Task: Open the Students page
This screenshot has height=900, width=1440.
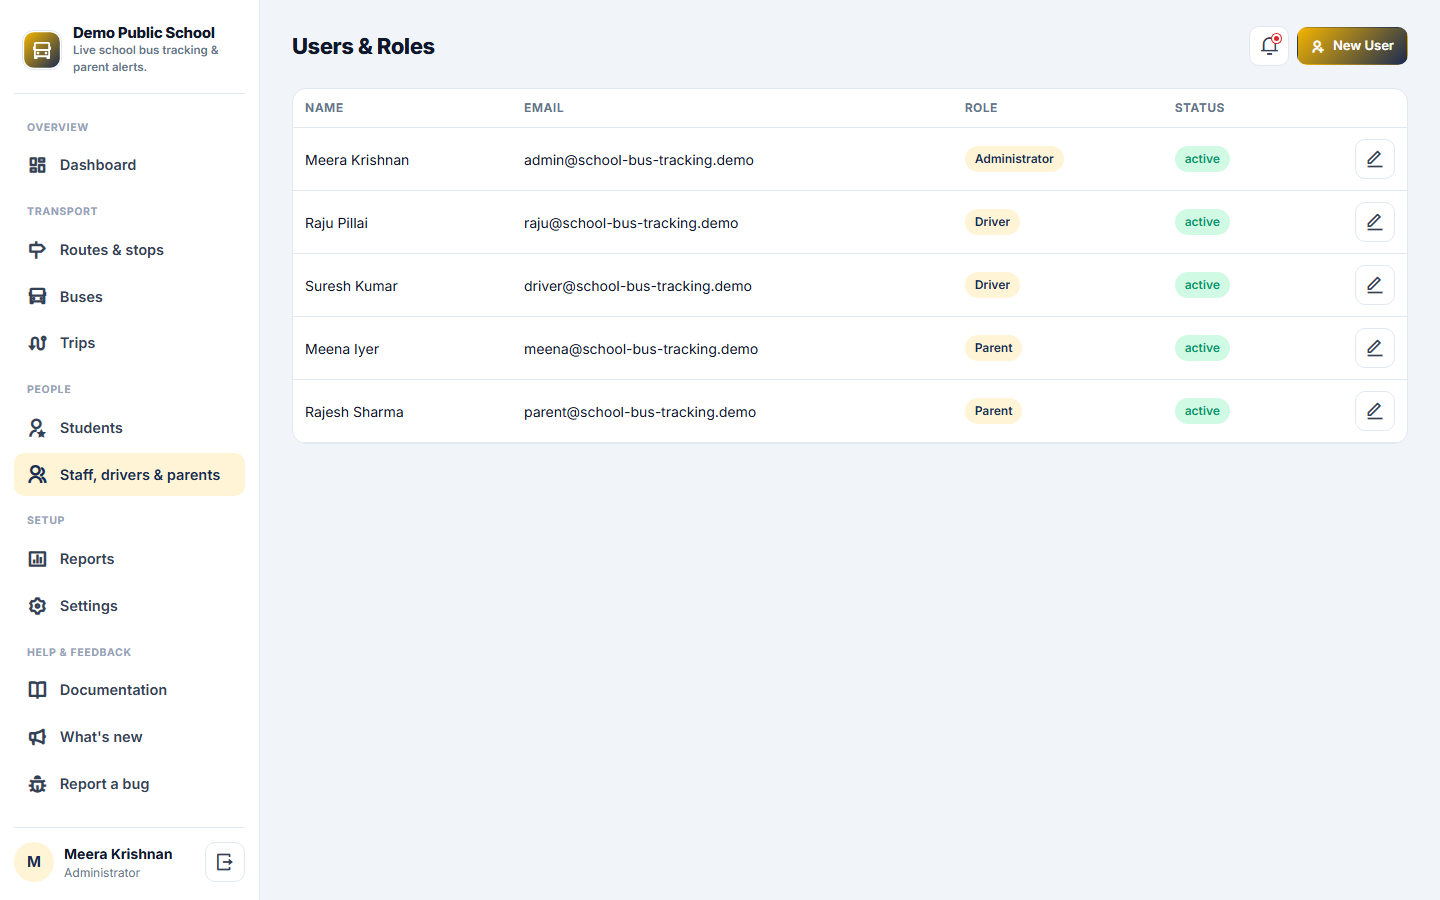Action: [x=129, y=428]
